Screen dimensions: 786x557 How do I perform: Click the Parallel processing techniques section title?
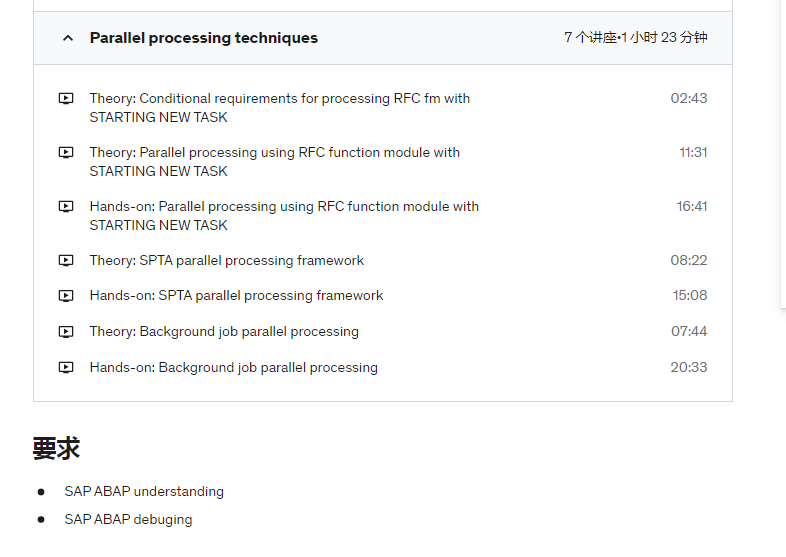point(204,38)
